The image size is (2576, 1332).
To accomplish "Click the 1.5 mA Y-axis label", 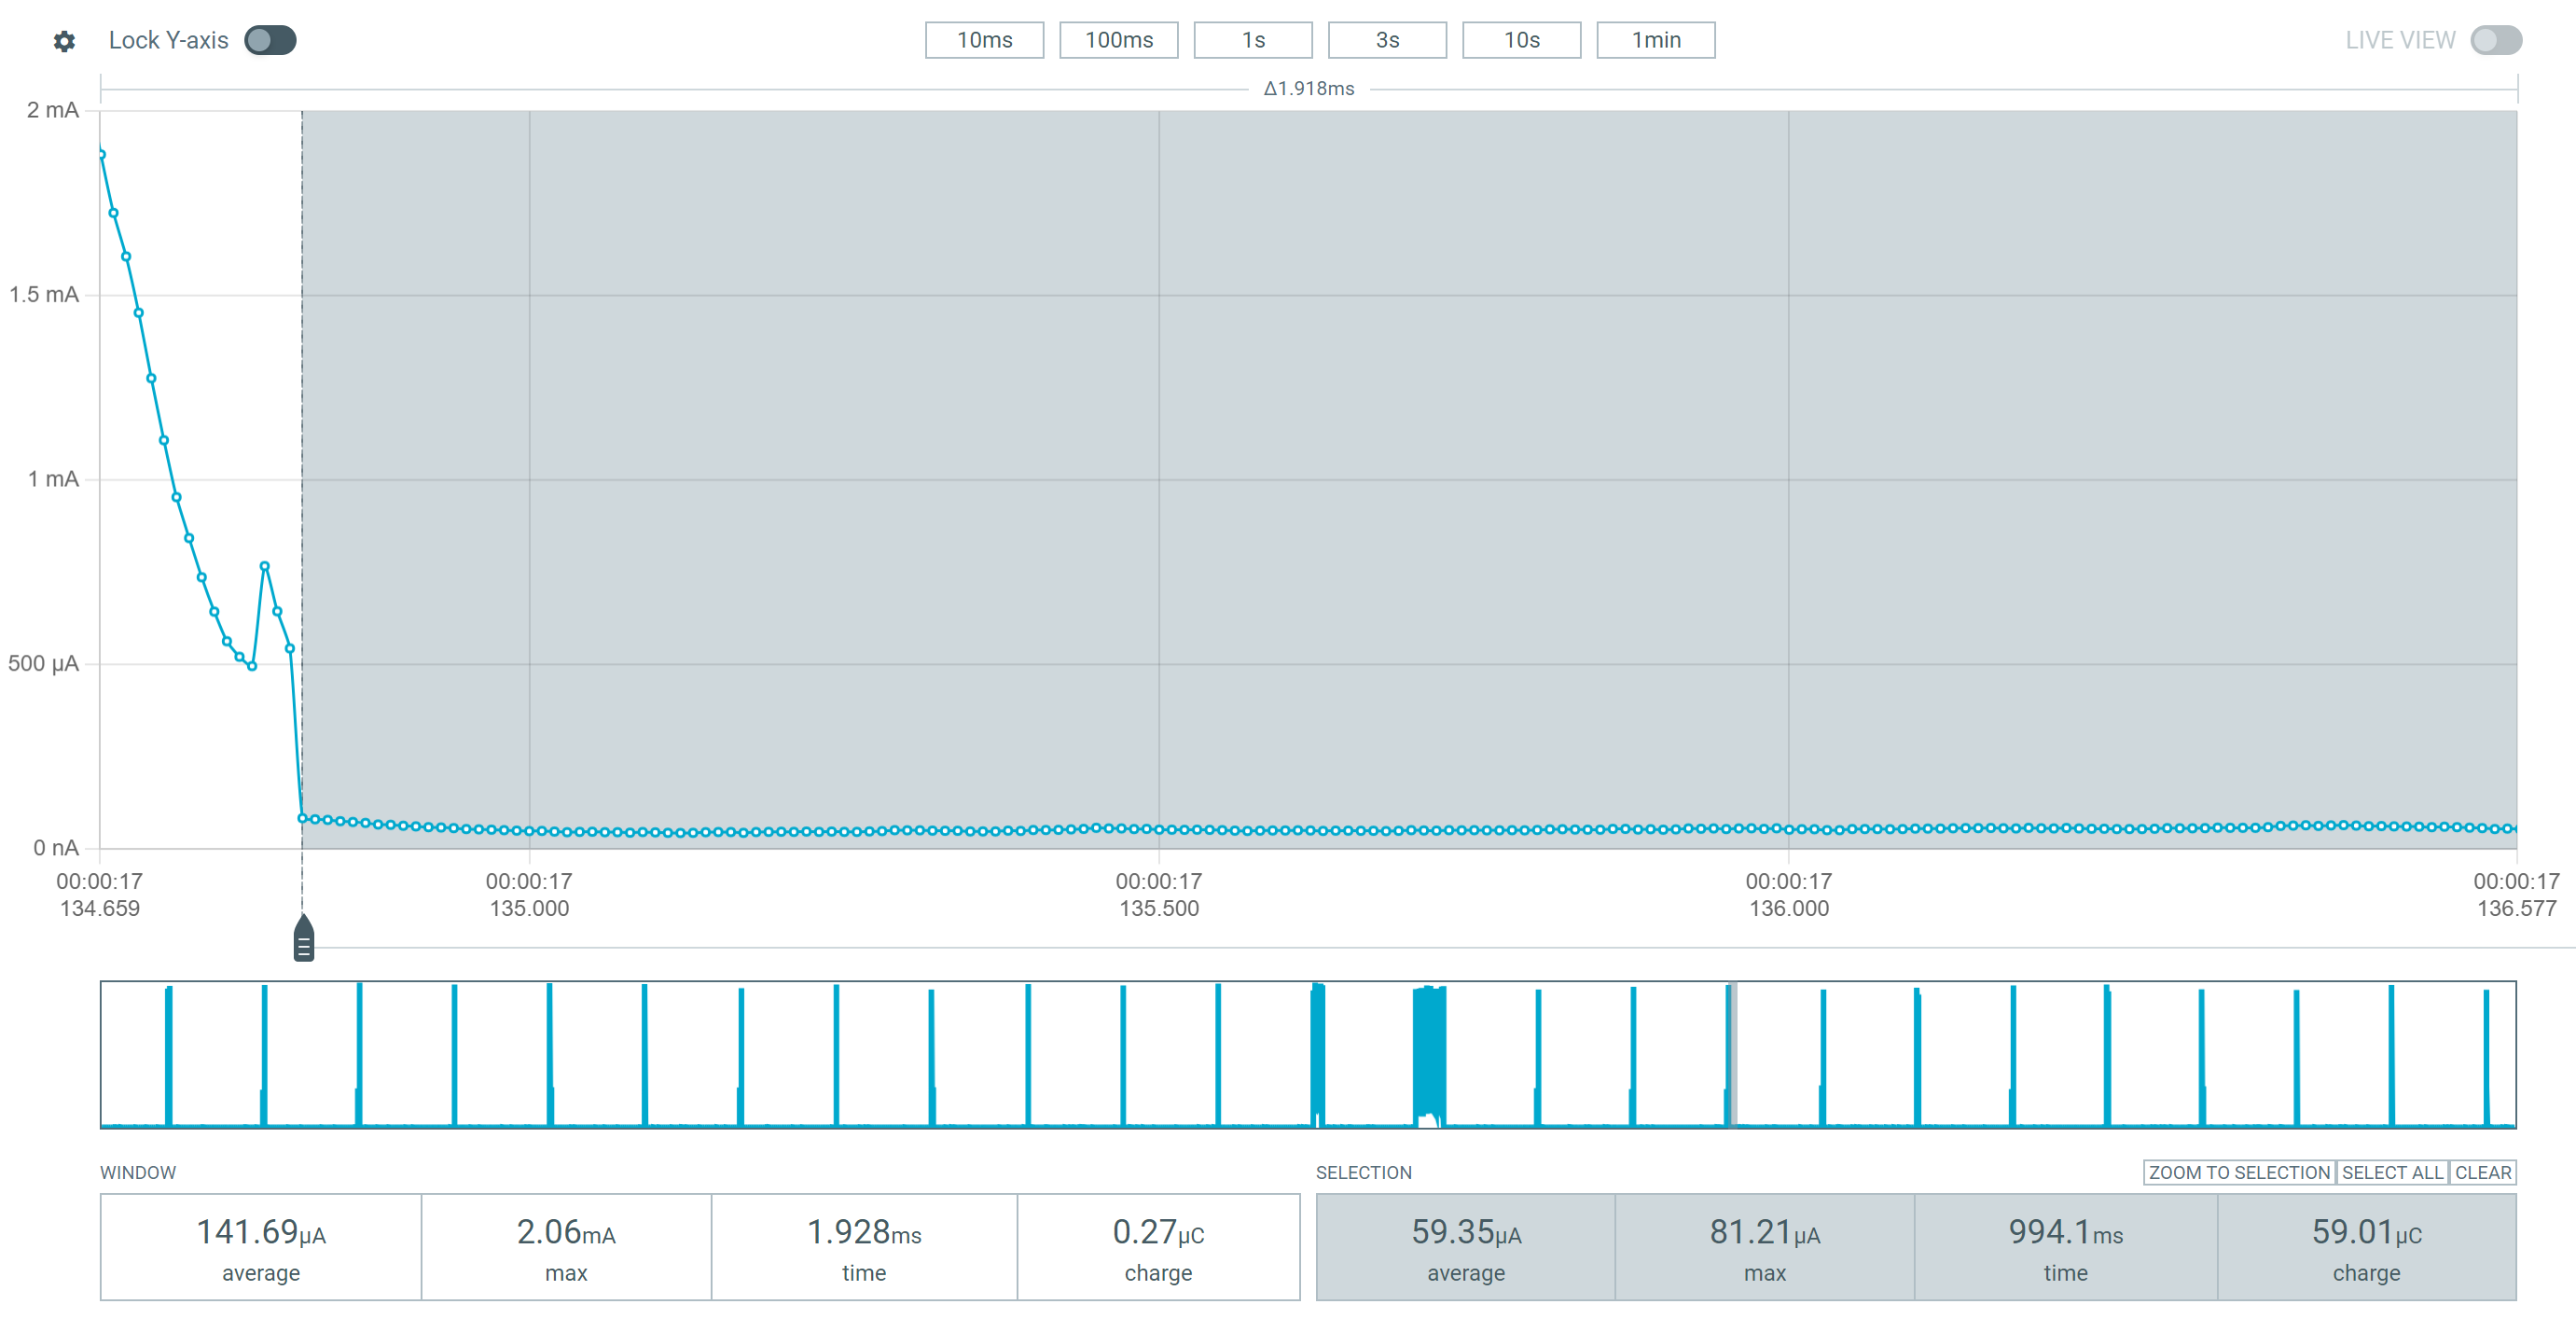I will [44, 294].
